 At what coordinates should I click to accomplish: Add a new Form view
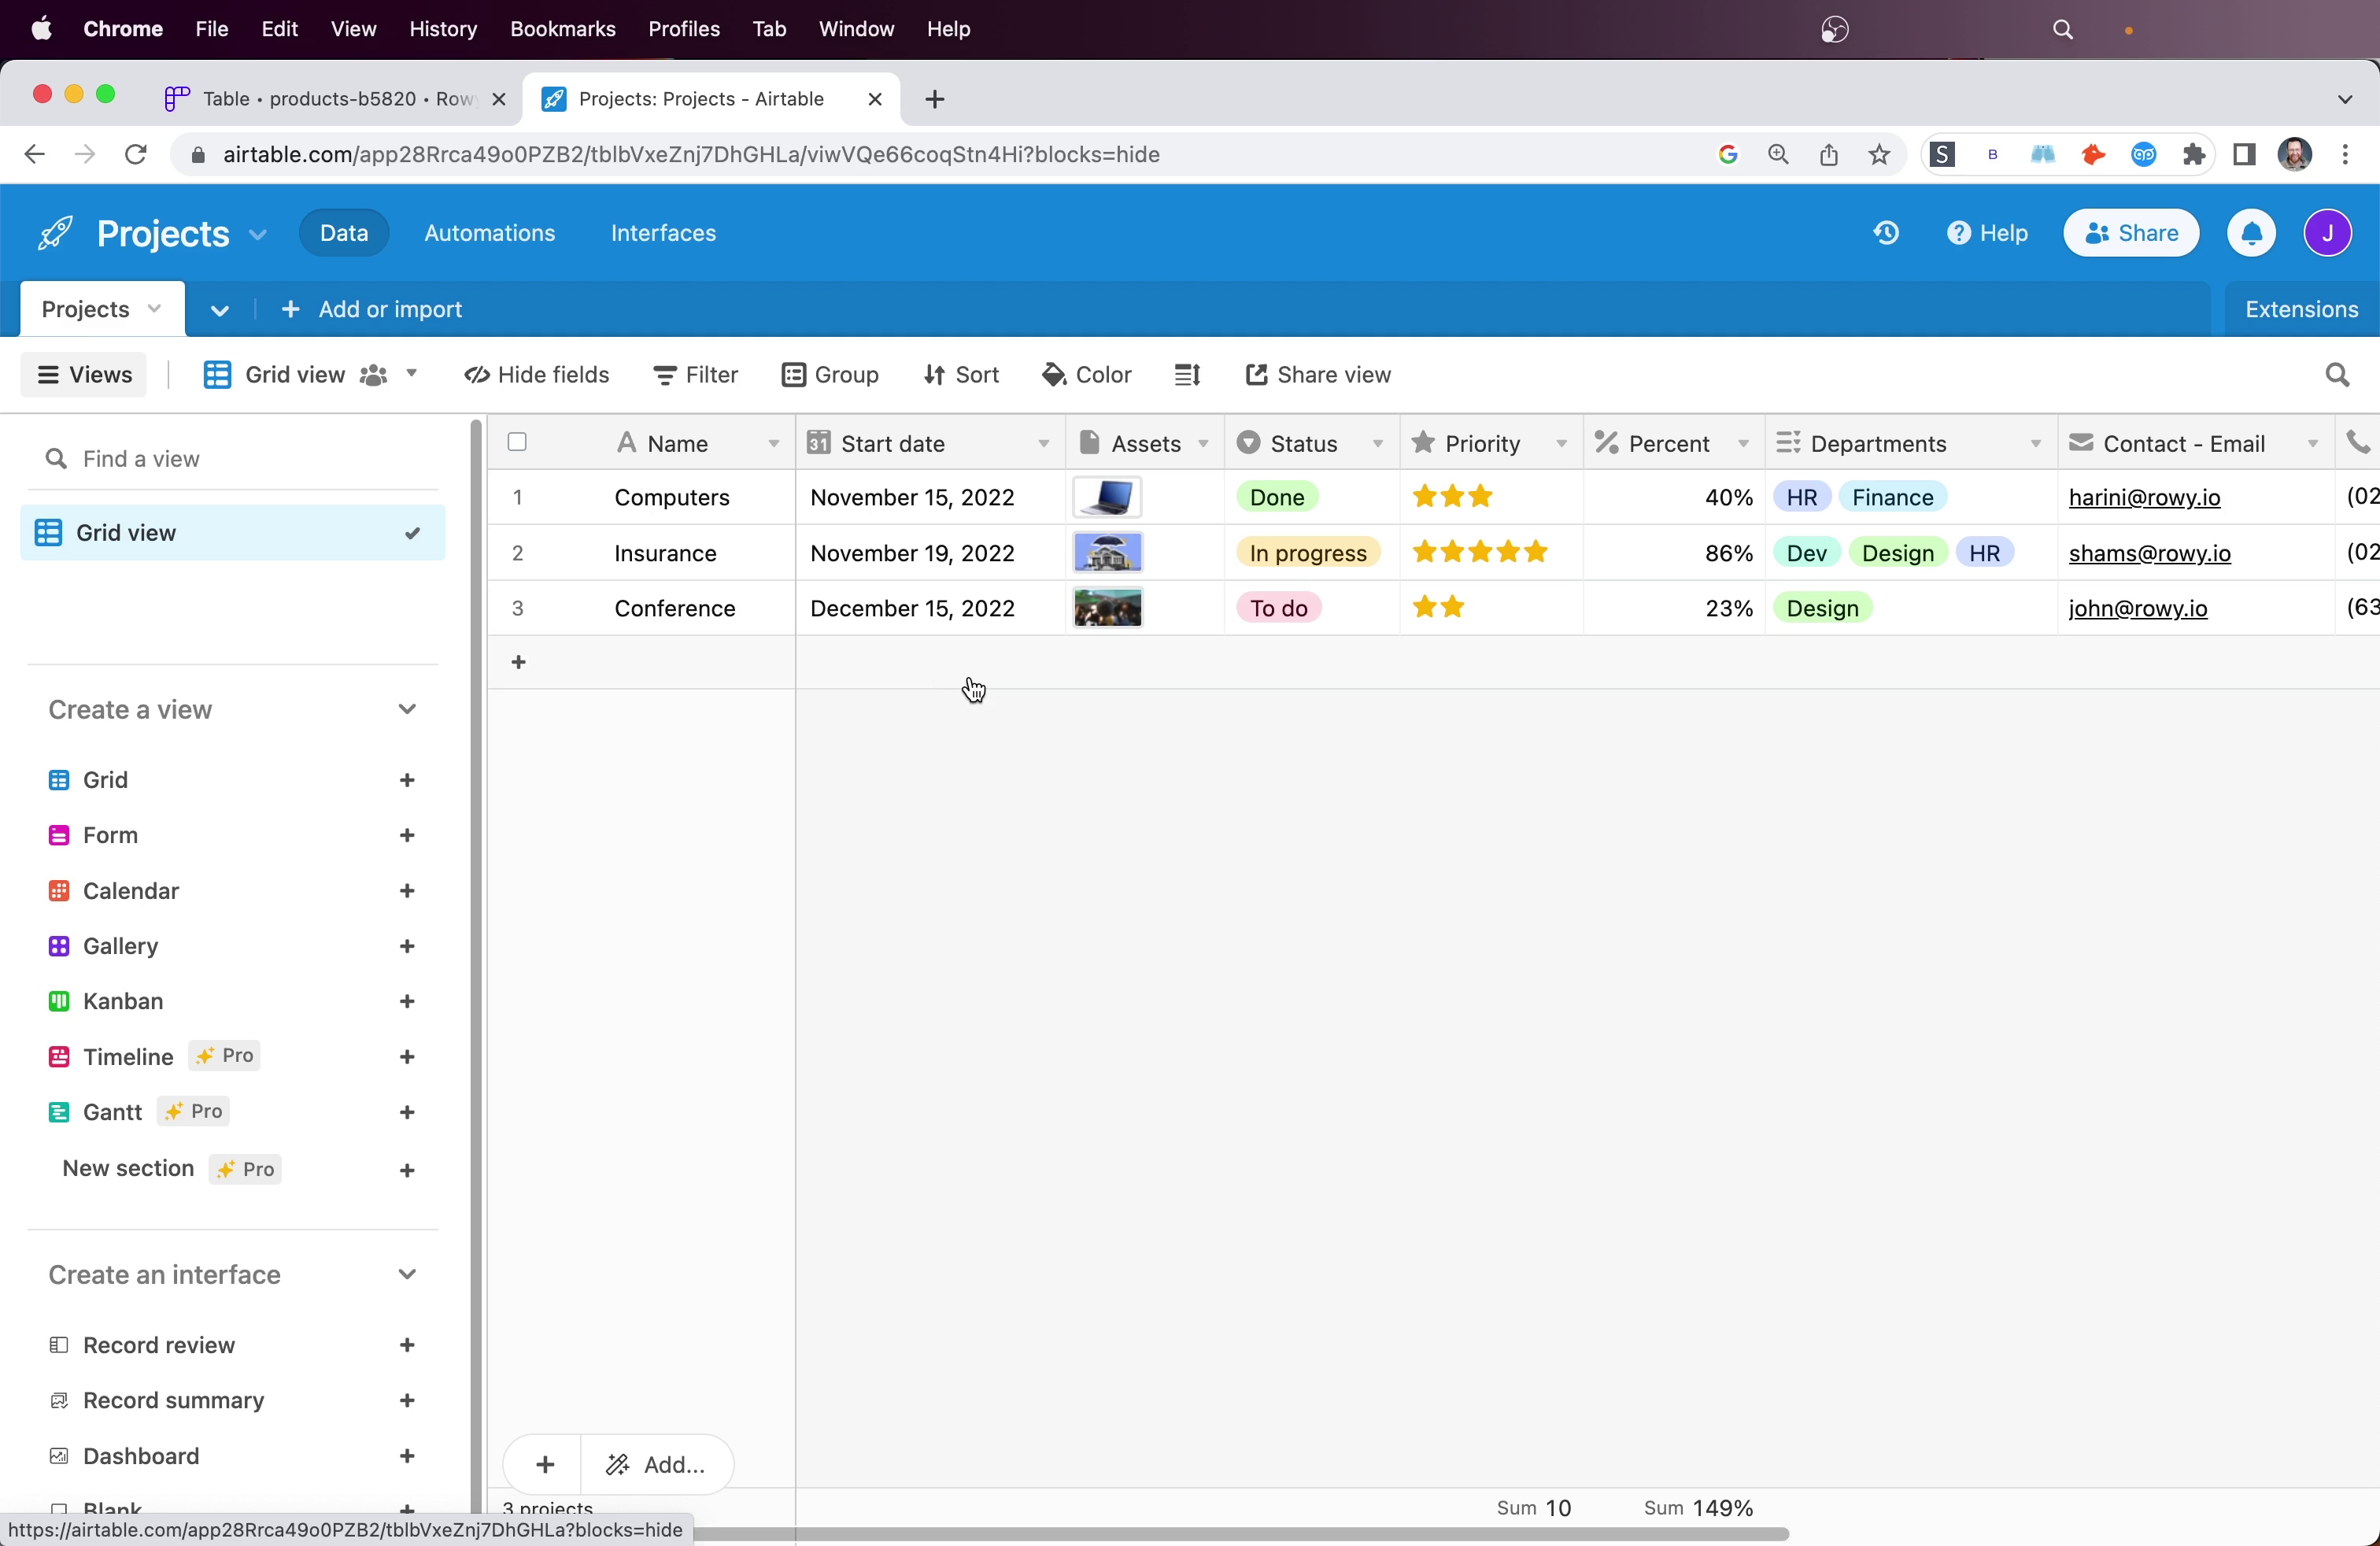click(407, 836)
